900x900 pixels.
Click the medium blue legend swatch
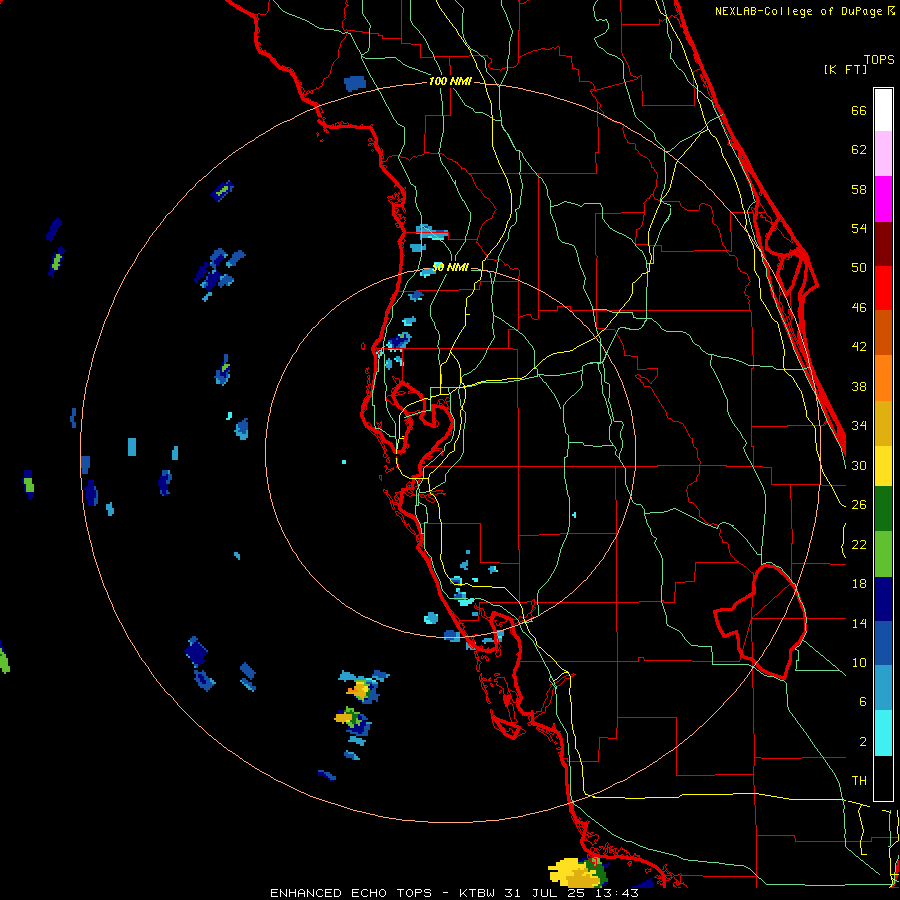point(883,643)
